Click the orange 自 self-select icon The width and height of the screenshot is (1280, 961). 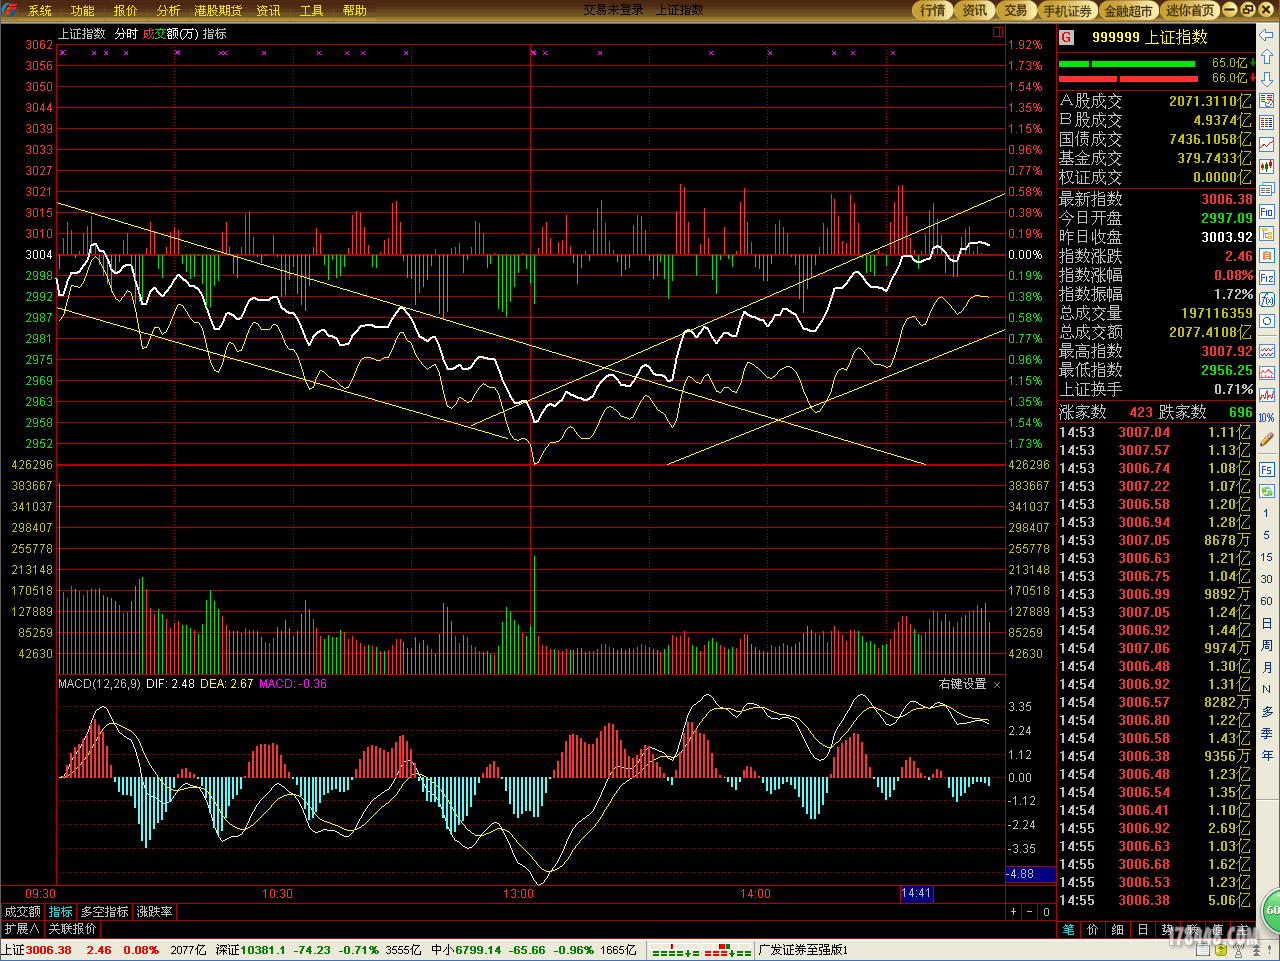(1267, 255)
